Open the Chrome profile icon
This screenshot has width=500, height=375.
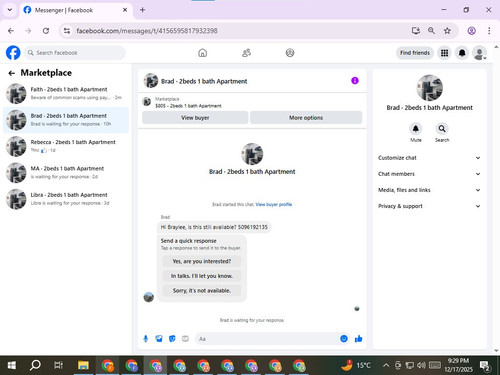tap(471, 31)
